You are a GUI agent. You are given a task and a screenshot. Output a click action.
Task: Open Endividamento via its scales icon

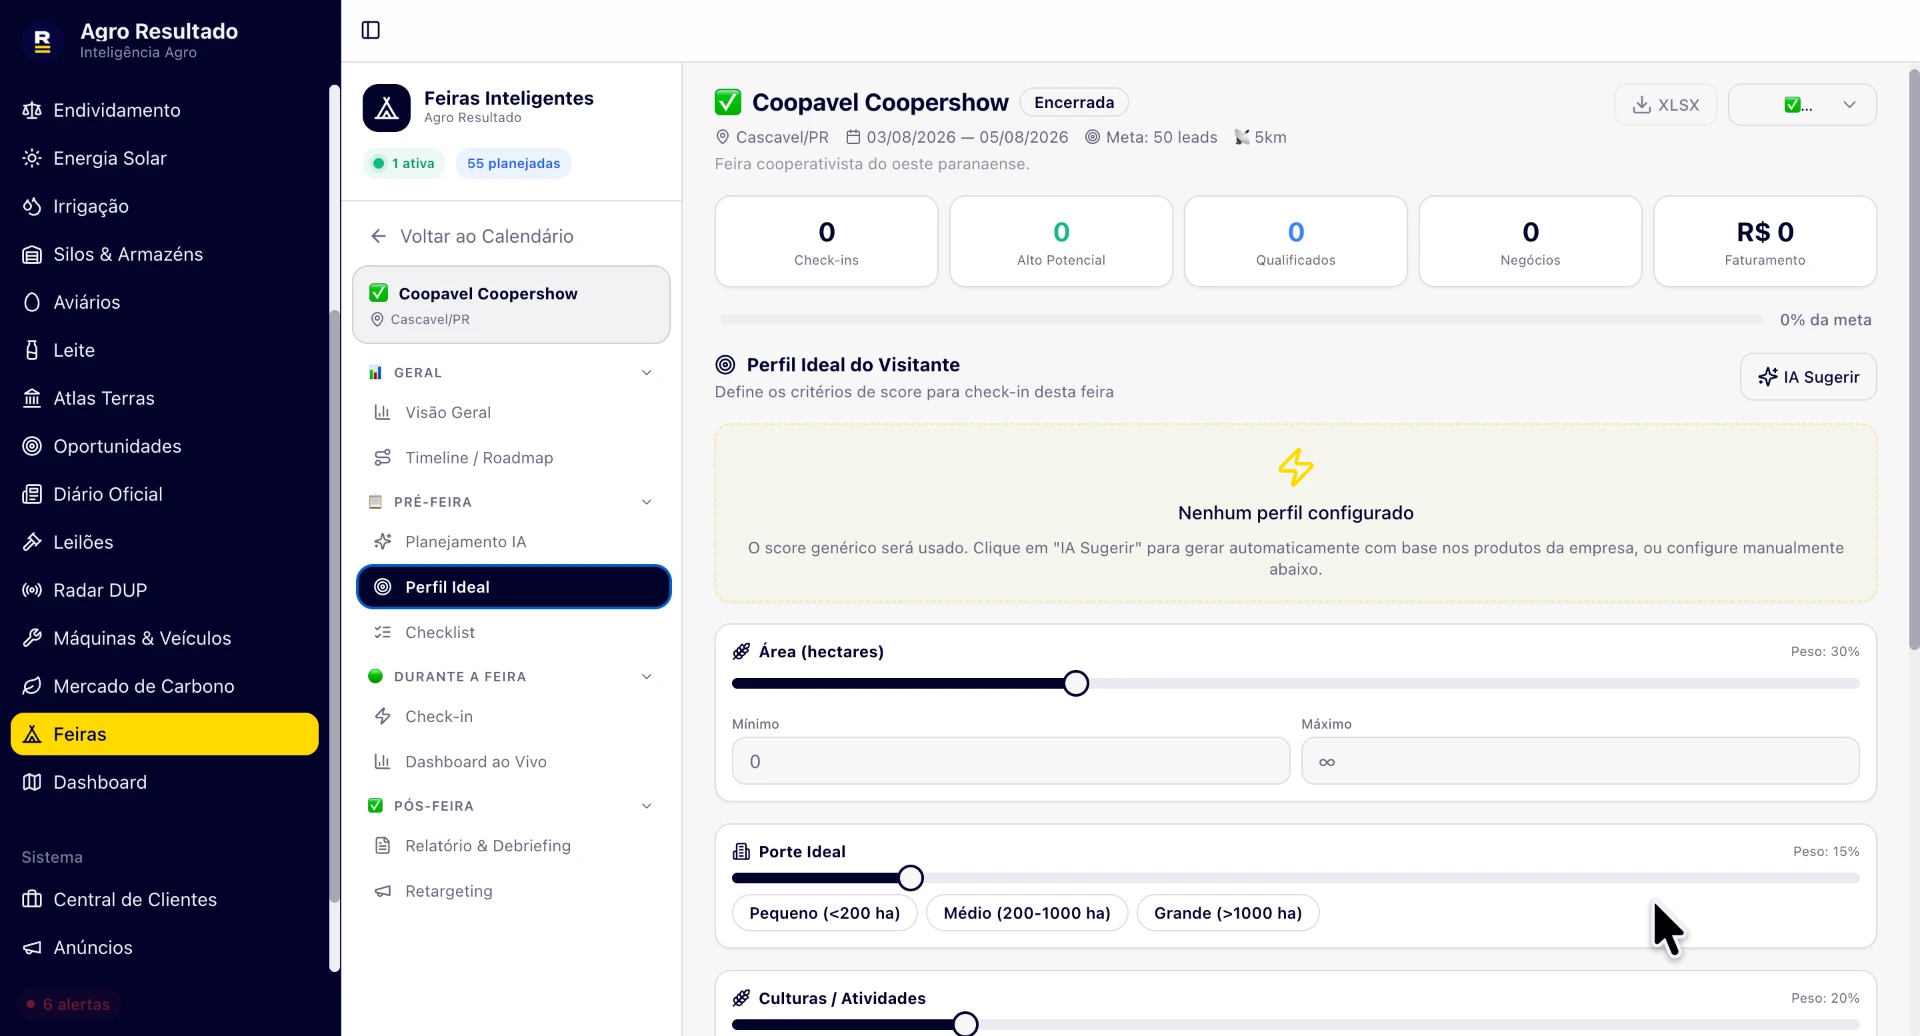[x=32, y=110]
